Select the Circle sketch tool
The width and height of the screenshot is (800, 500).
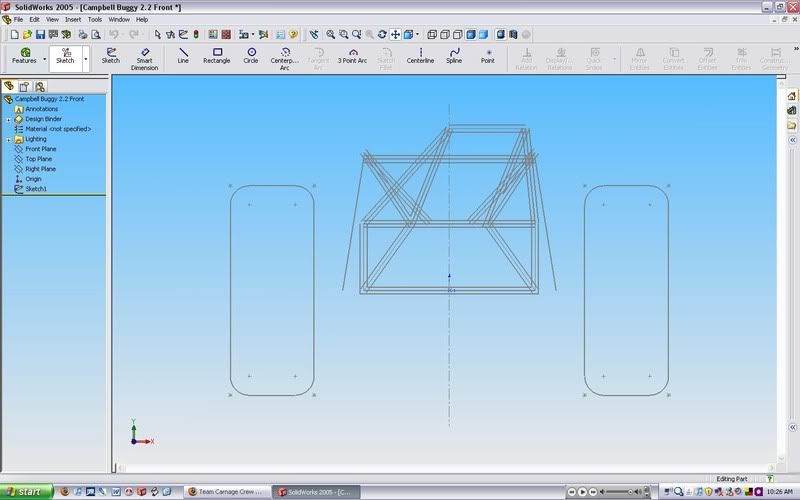(251, 56)
